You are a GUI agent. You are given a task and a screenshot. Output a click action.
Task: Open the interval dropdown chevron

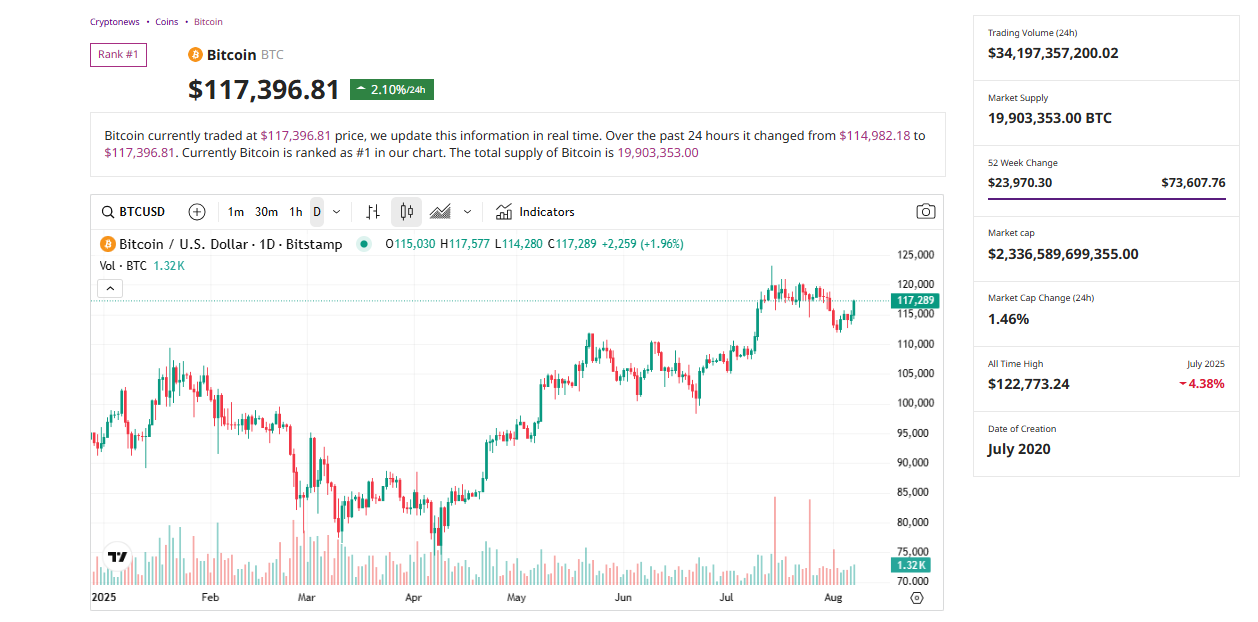point(335,212)
